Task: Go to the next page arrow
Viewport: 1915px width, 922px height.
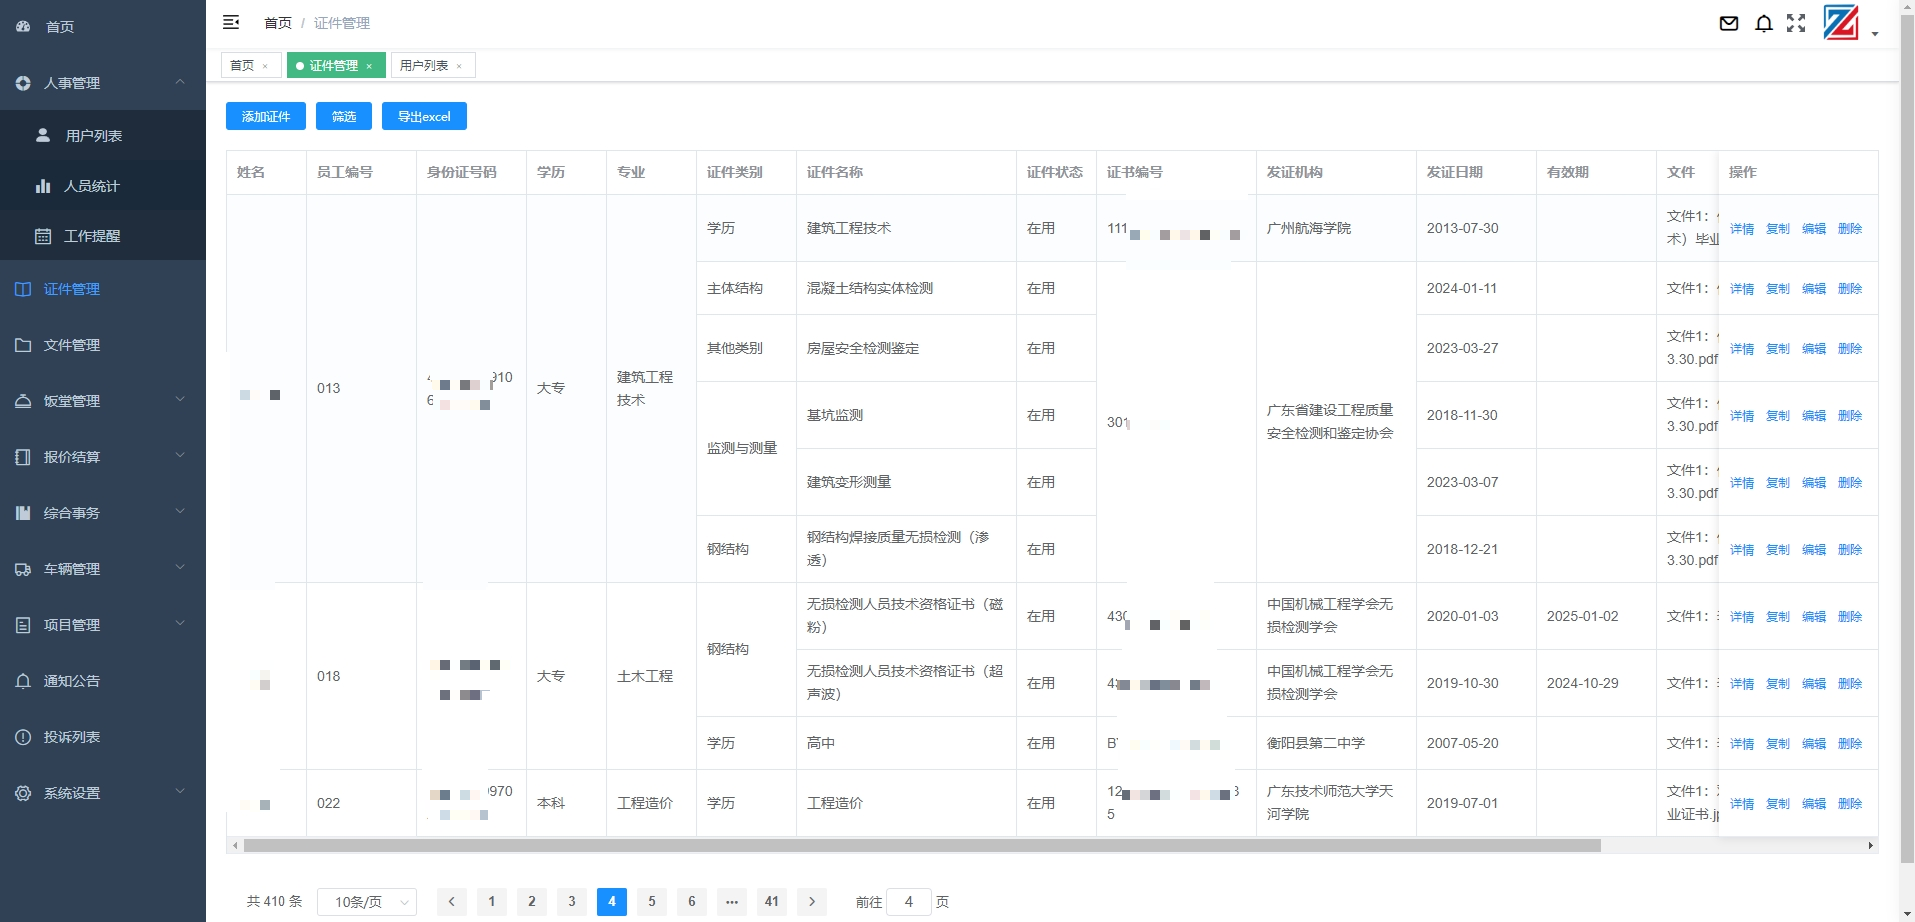Action: pos(812,902)
